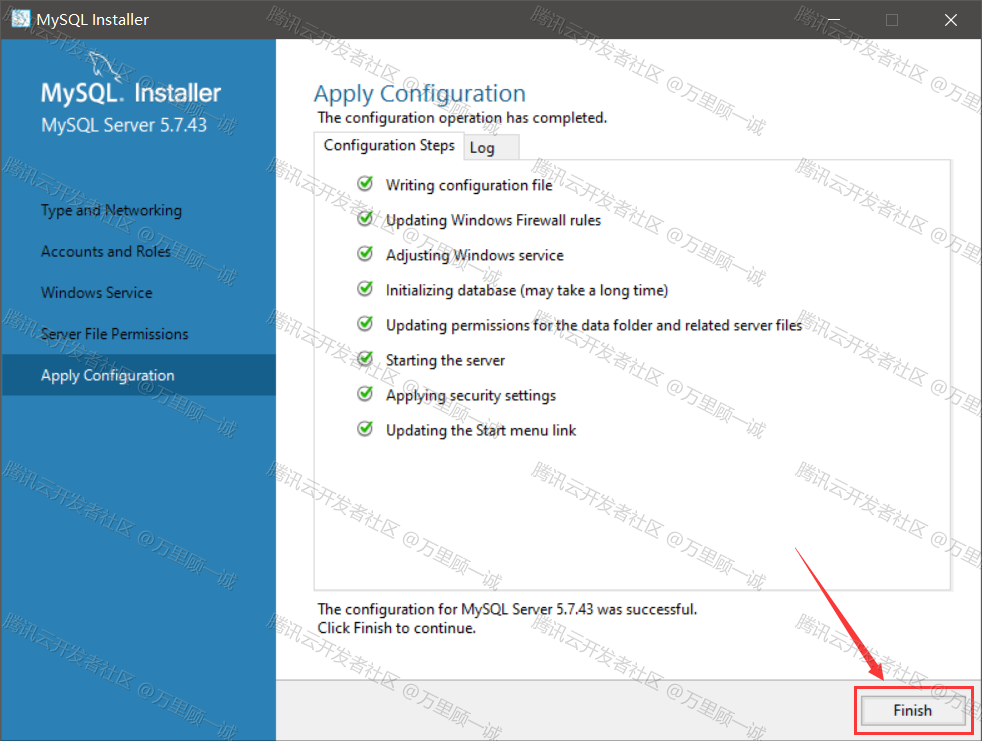Open Accounts and Roles step in sidebar
Viewport: 982px width, 741px height.
click(106, 251)
